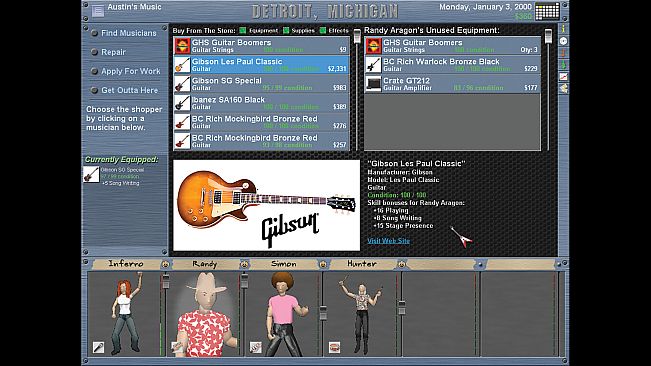
Task: Click the GHS Guitar Boomers store item icon
Action: tap(182, 46)
